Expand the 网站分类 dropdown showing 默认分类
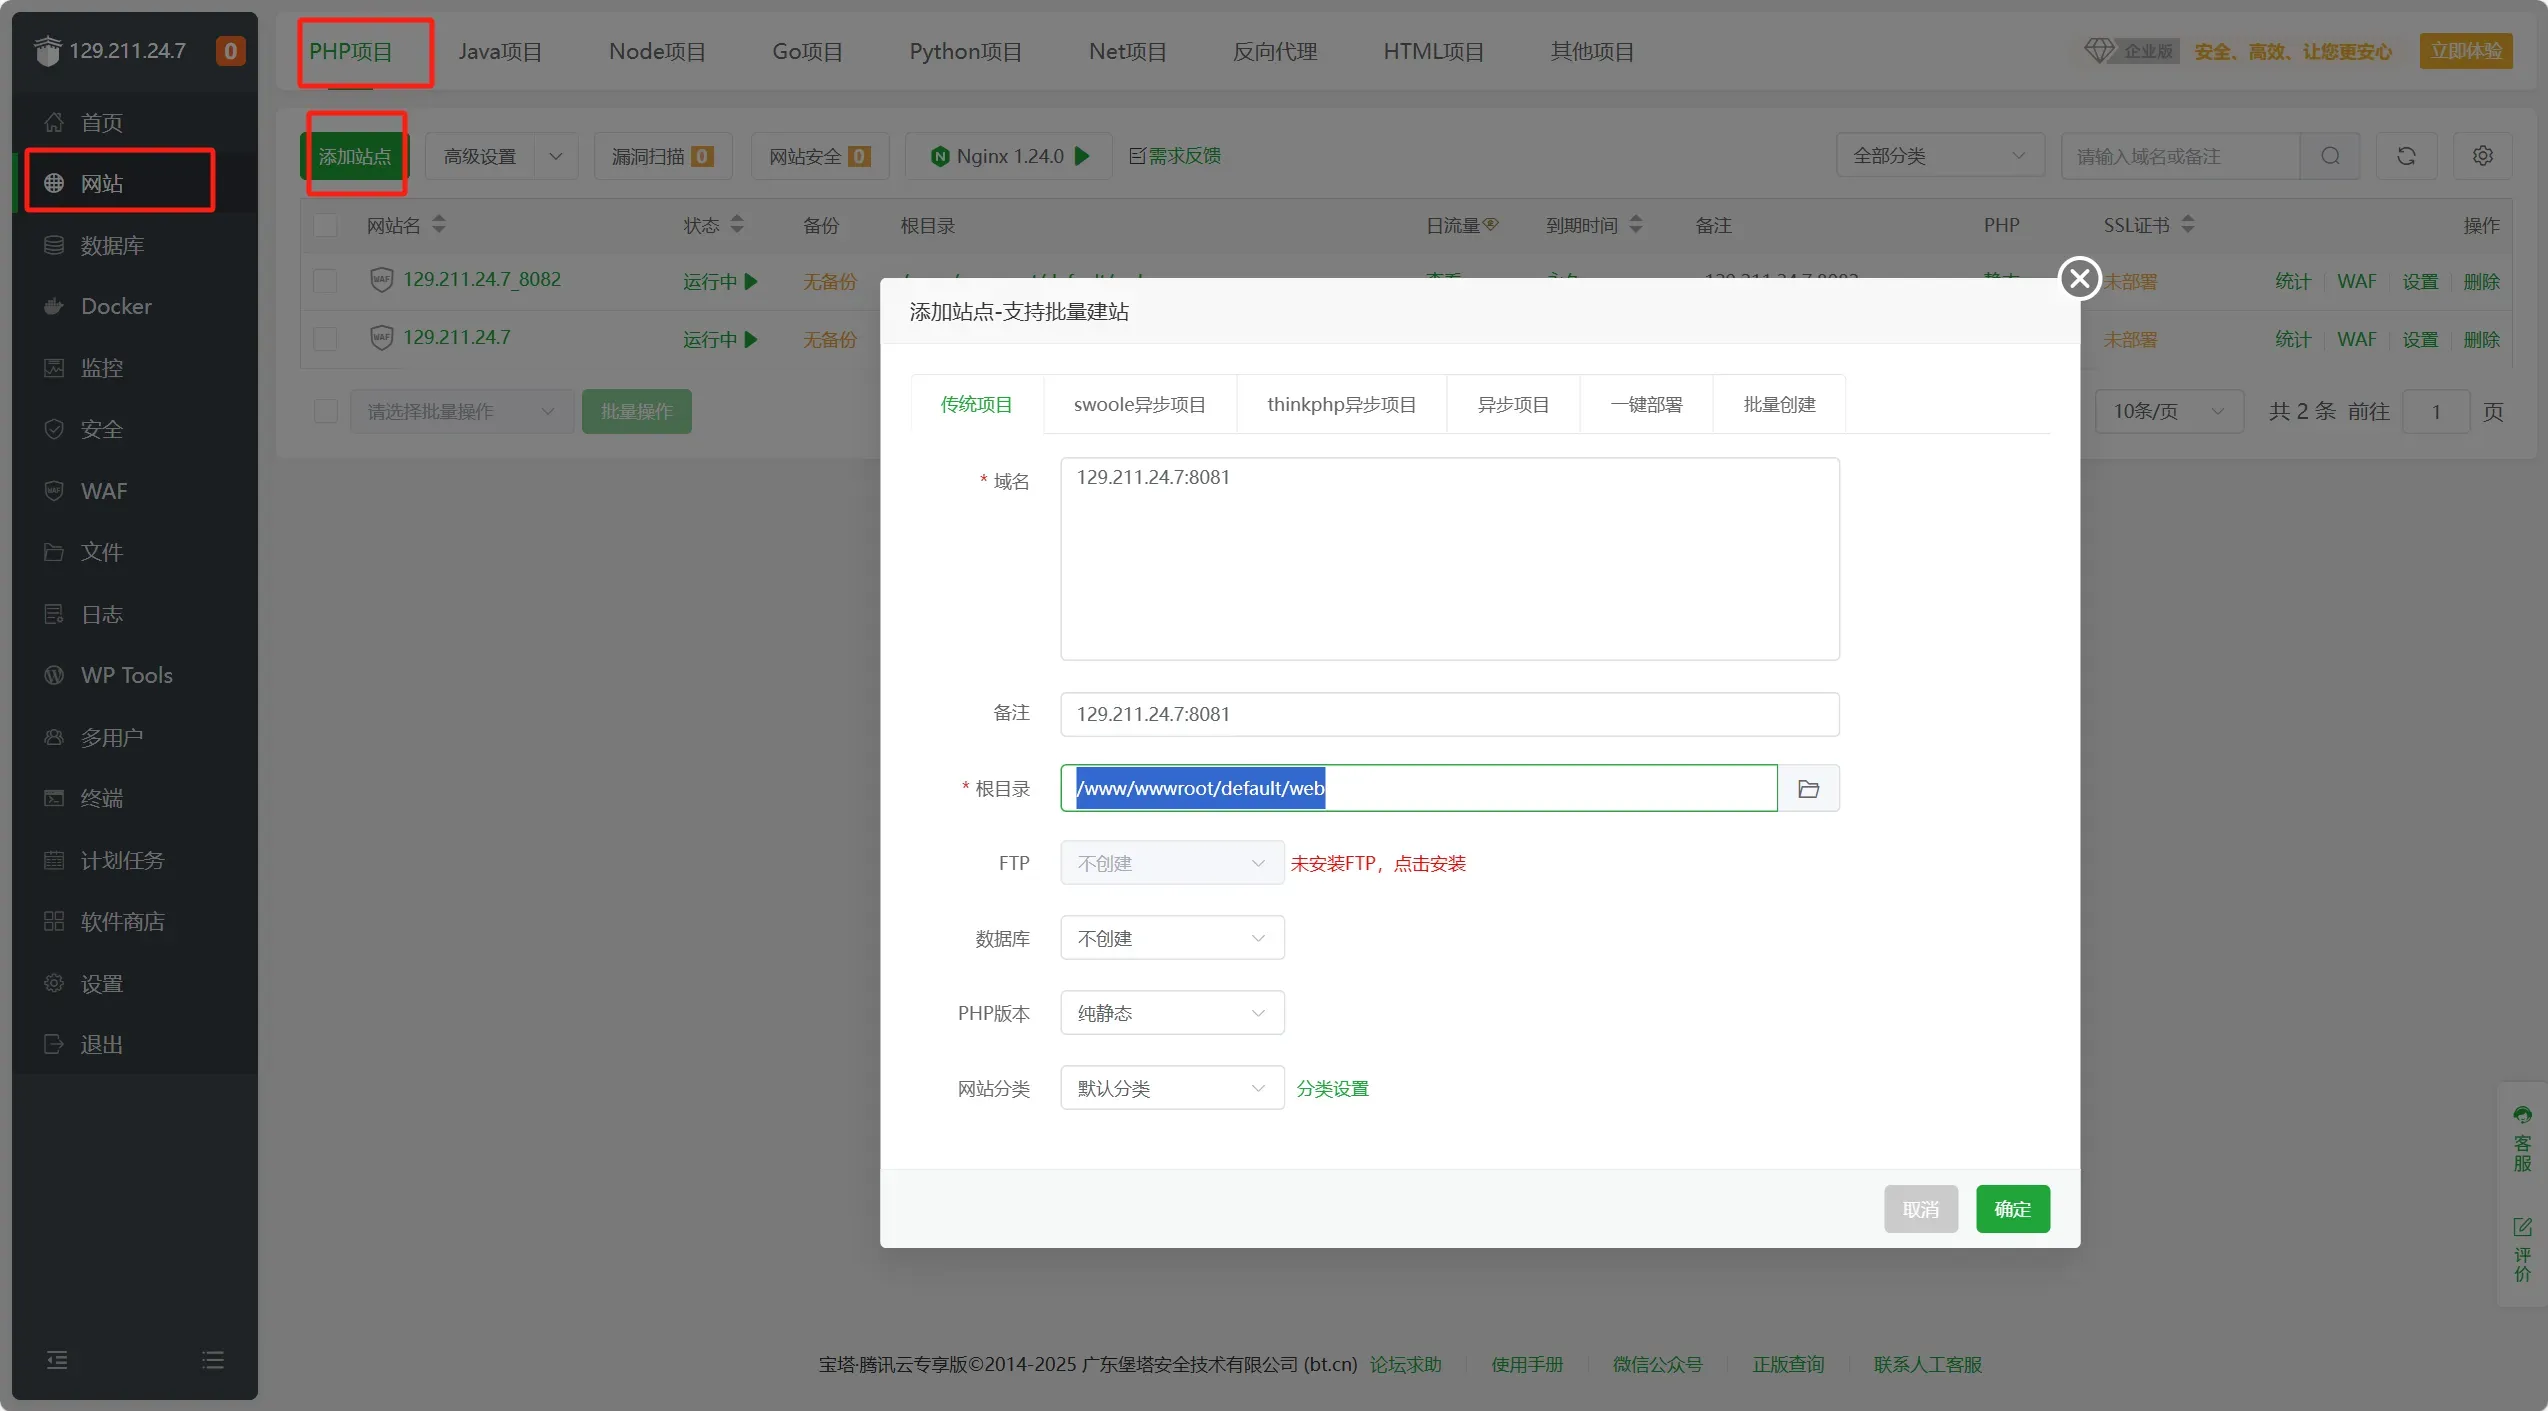 (x=1171, y=1089)
